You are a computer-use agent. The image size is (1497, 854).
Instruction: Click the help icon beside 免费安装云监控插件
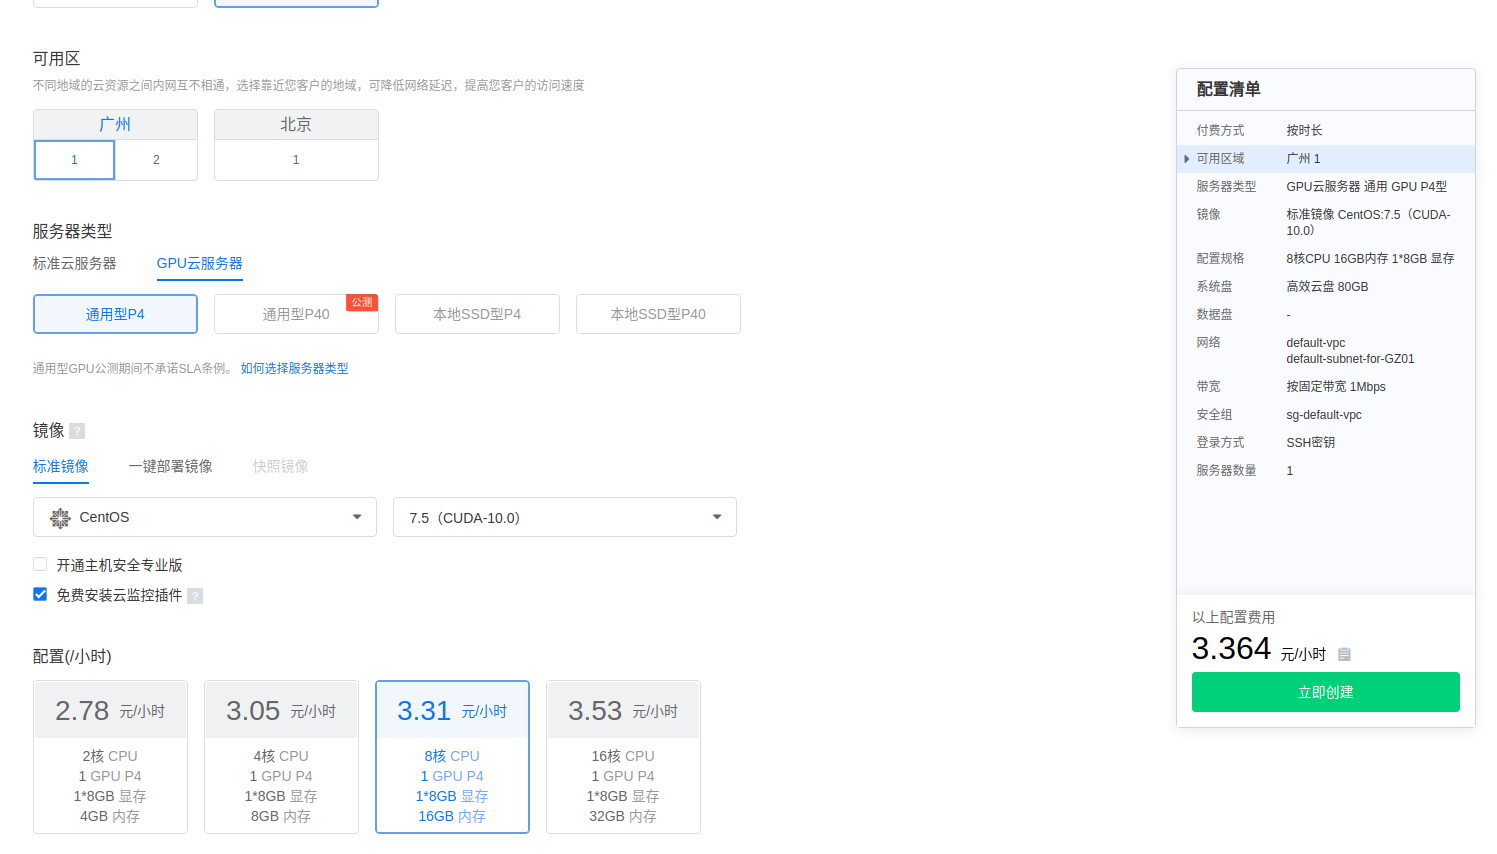pyautogui.click(x=195, y=595)
